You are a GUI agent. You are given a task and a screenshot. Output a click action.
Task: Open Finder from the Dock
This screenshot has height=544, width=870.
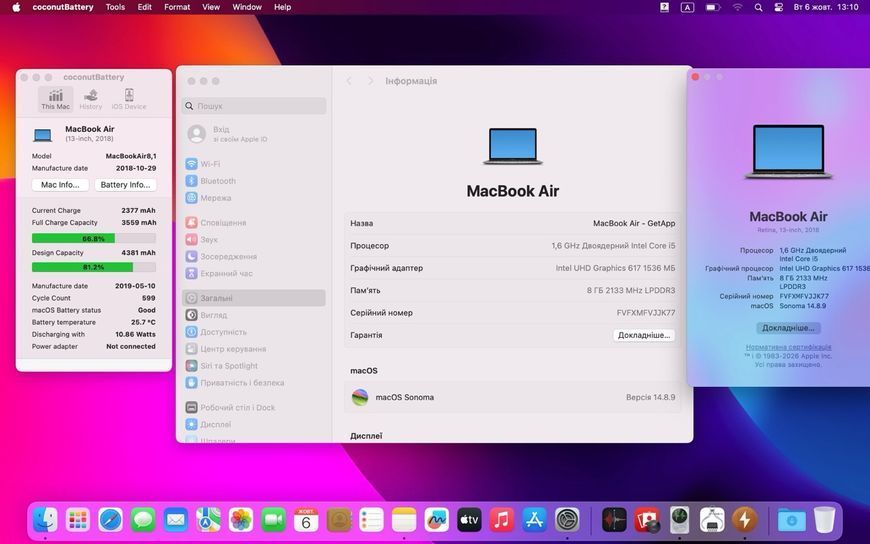pyautogui.click(x=45, y=520)
